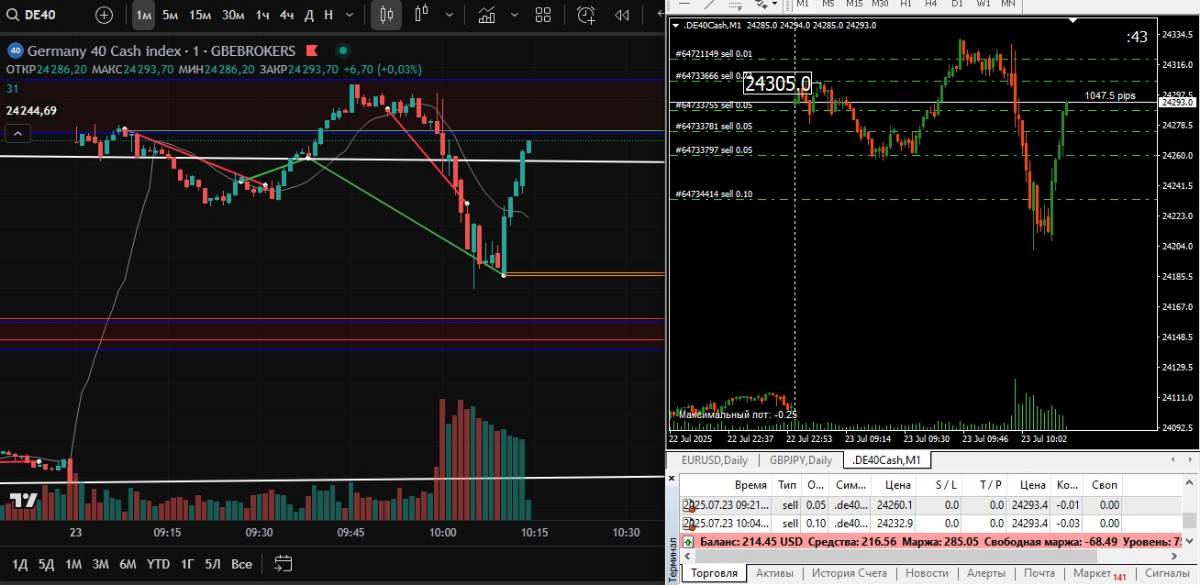Click the TradingView logo on the chart

pyautogui.click(x=24, y=500)
